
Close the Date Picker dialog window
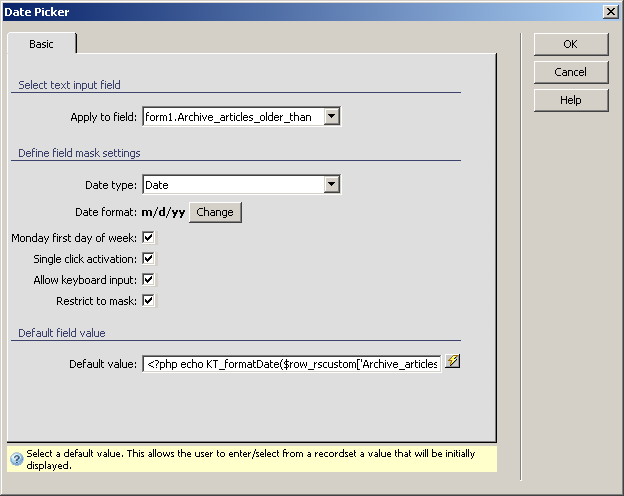point(611,10)
